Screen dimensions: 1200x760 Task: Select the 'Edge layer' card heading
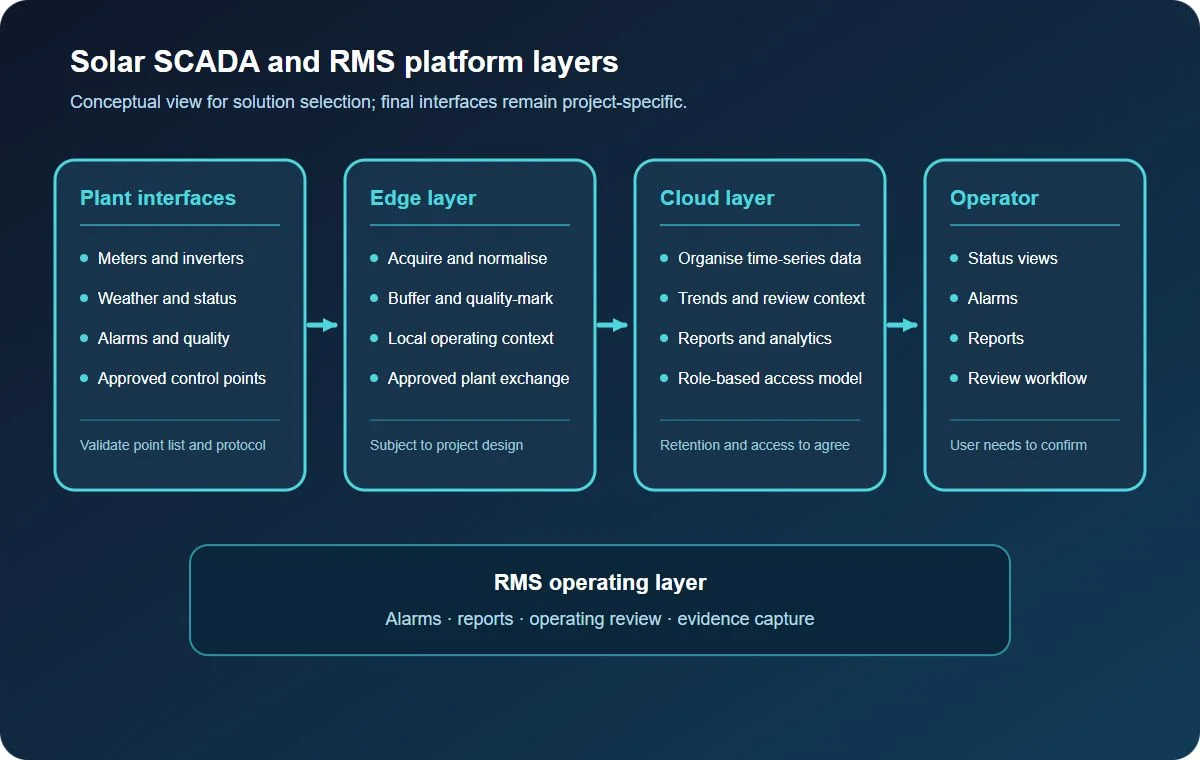coord(423,198)
